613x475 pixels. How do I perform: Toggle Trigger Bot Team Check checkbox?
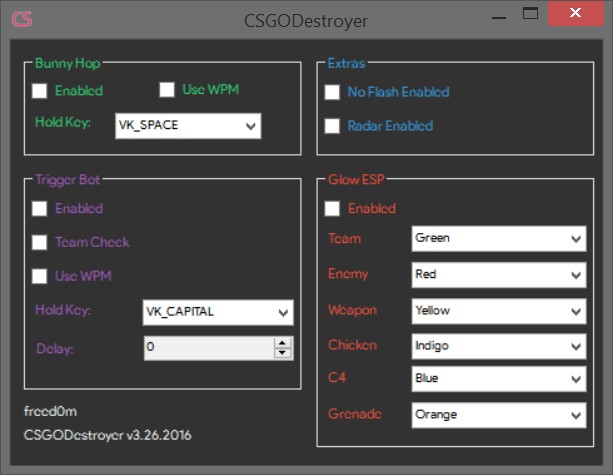(x=39, y=242)
